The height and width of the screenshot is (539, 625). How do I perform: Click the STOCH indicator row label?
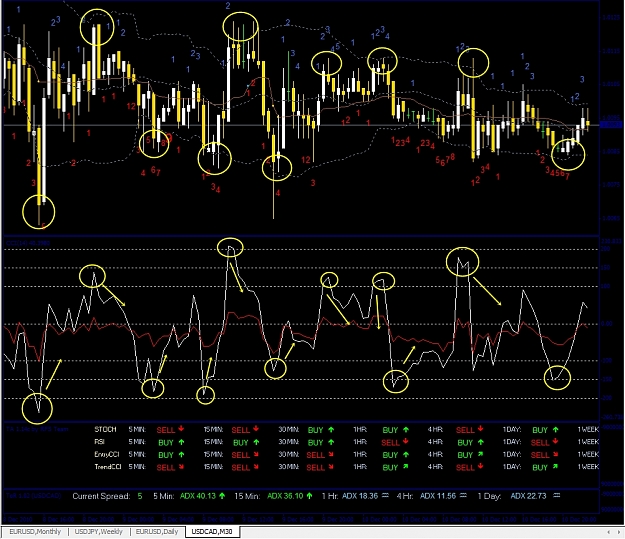point(105,429)
